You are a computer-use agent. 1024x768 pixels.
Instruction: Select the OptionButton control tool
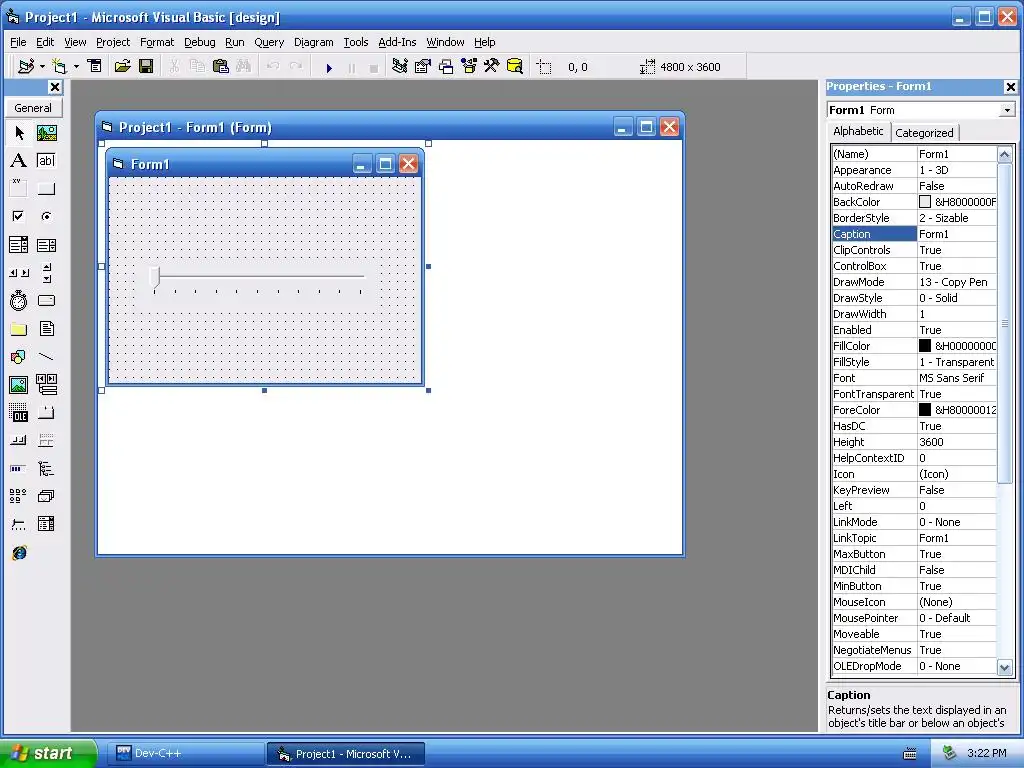point(46,217)
